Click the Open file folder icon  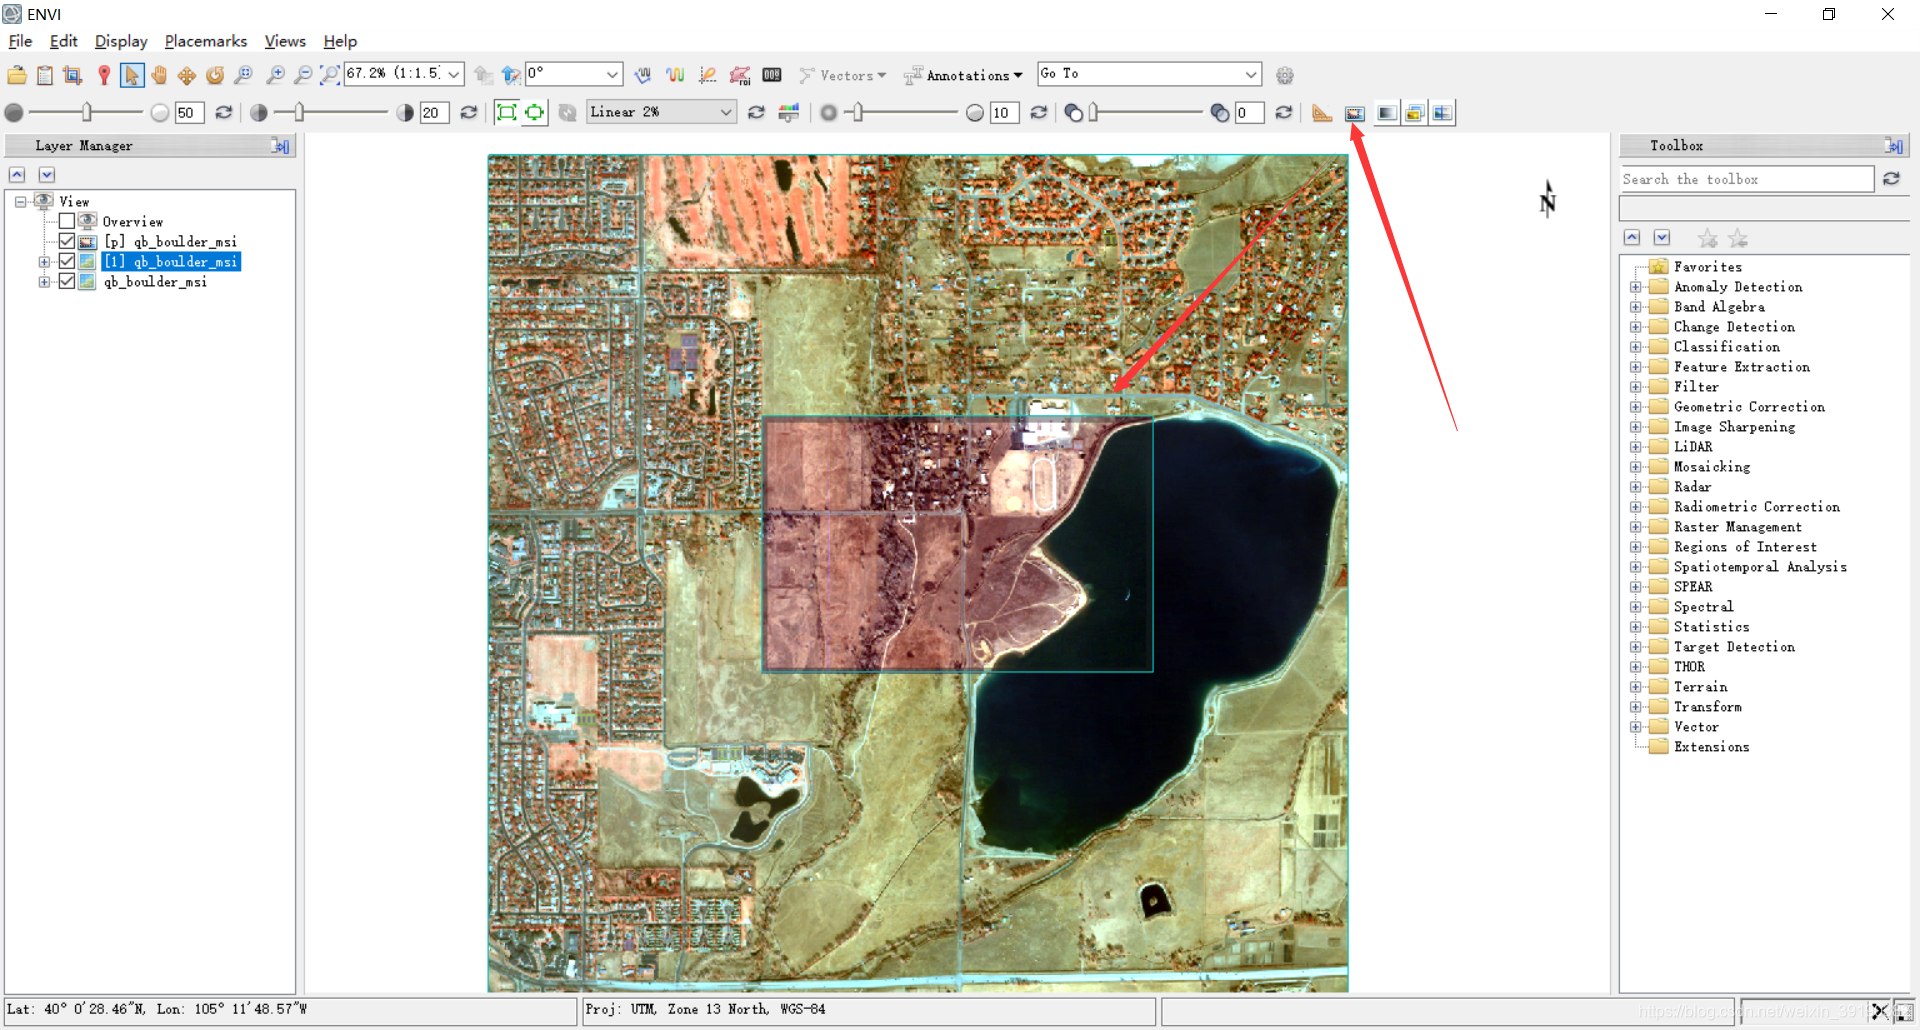click(17, 75)
